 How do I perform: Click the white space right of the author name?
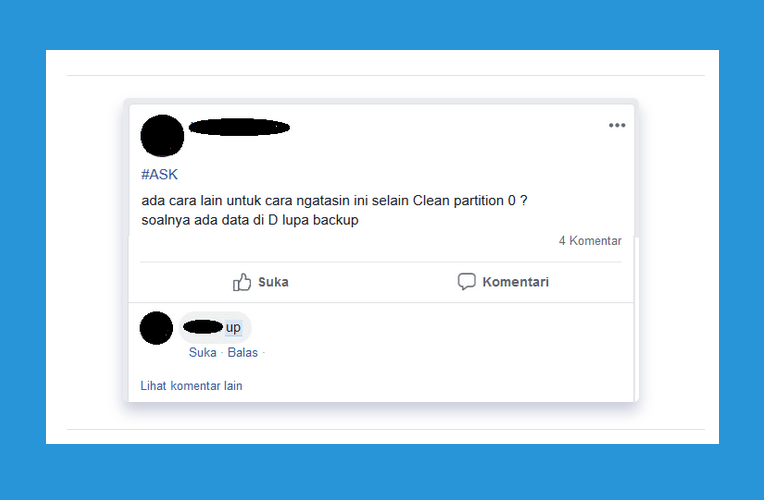pos(439,128)
